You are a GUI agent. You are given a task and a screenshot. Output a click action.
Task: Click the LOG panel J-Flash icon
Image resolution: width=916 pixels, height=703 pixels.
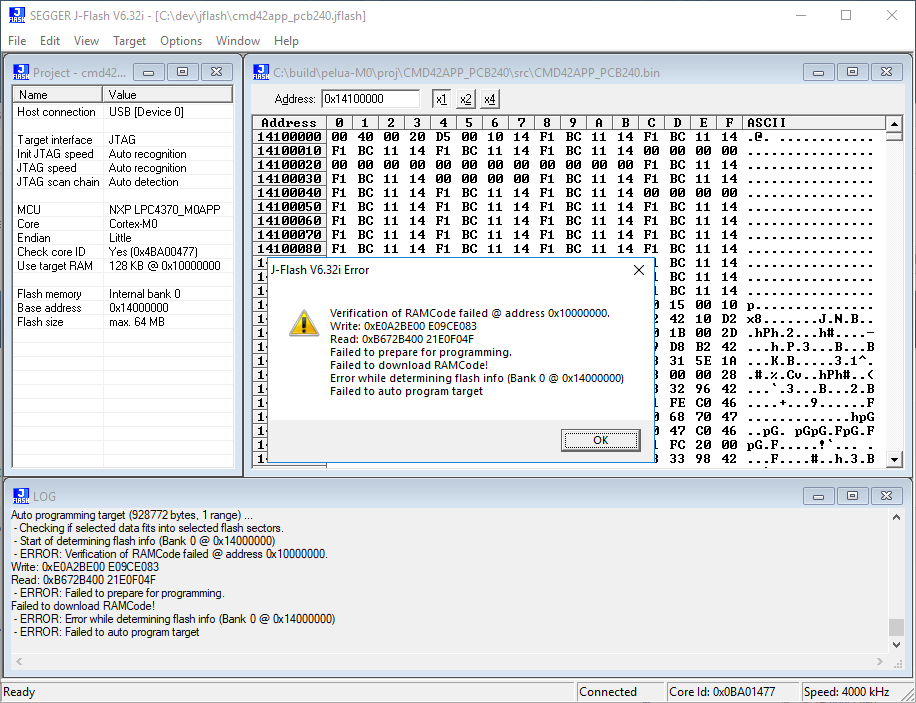[x=21, y=496]
